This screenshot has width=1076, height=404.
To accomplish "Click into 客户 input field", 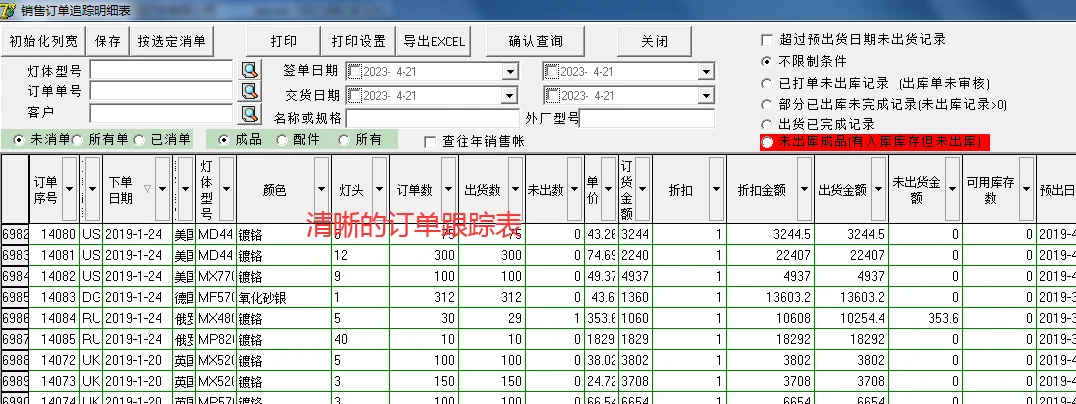I will [161, 113].
